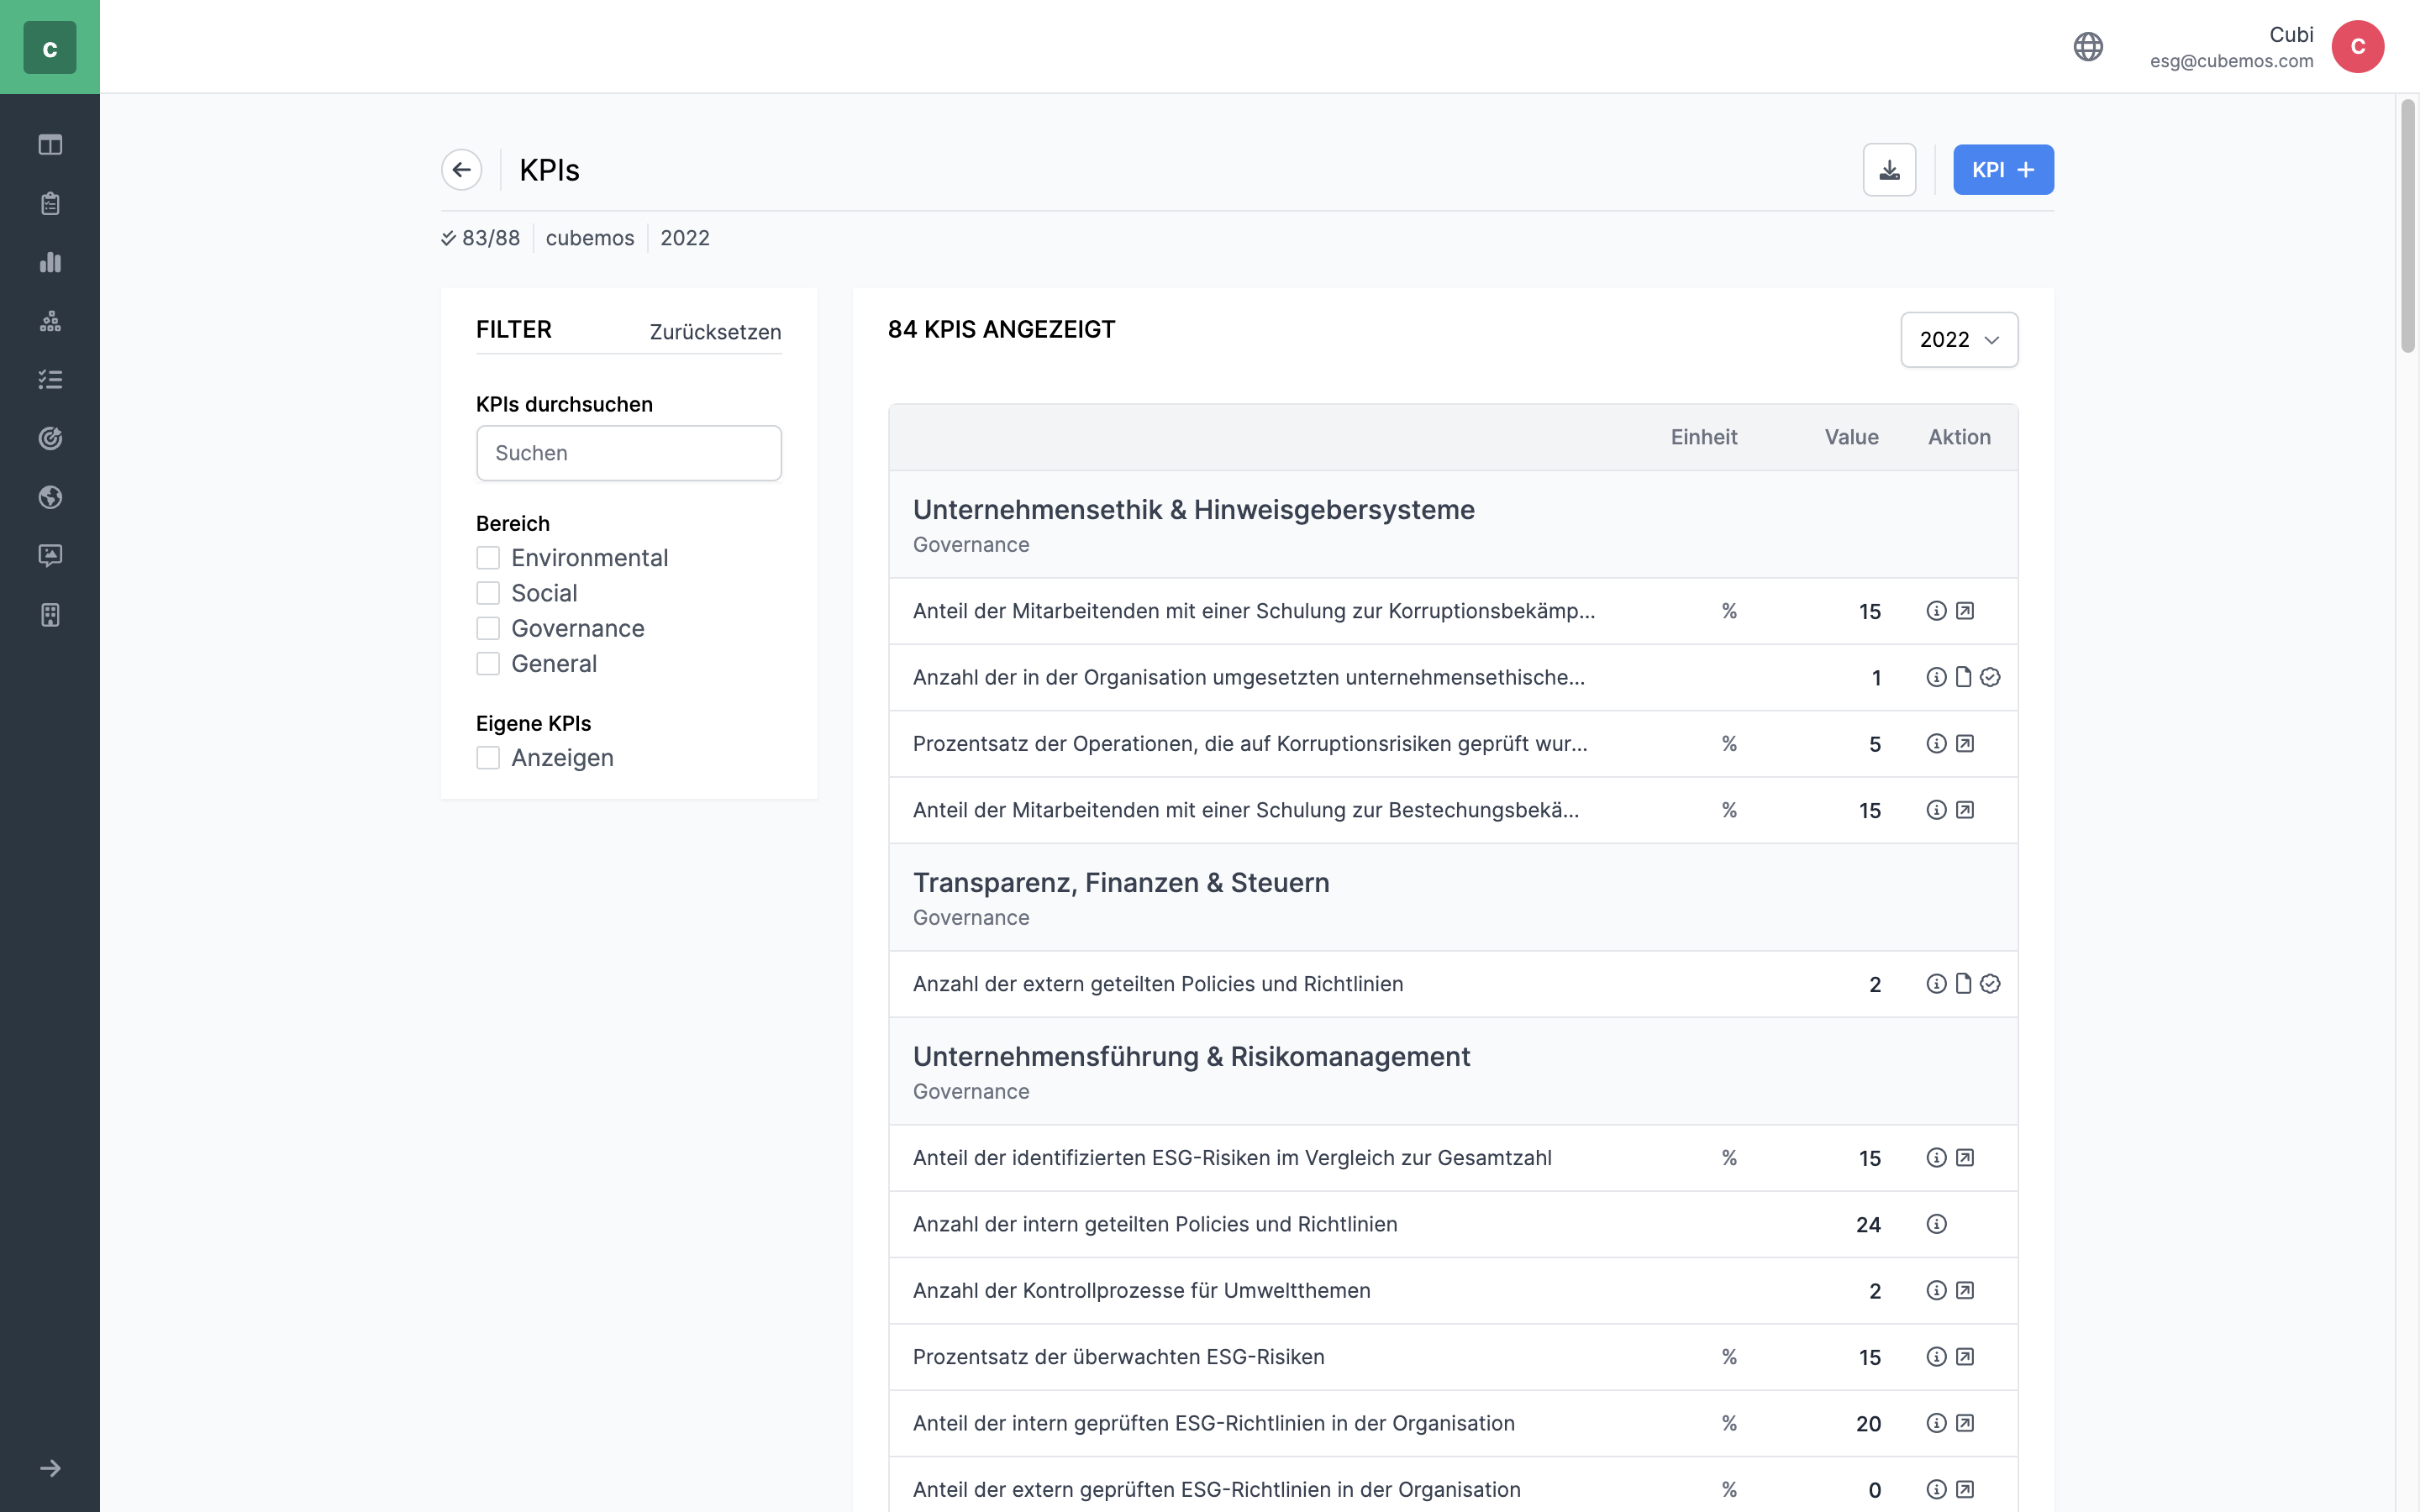This screenshot has height=1512, width=2420.
Task: Open the target goals icon in sidebar
Action: click(x=50, y=438)
